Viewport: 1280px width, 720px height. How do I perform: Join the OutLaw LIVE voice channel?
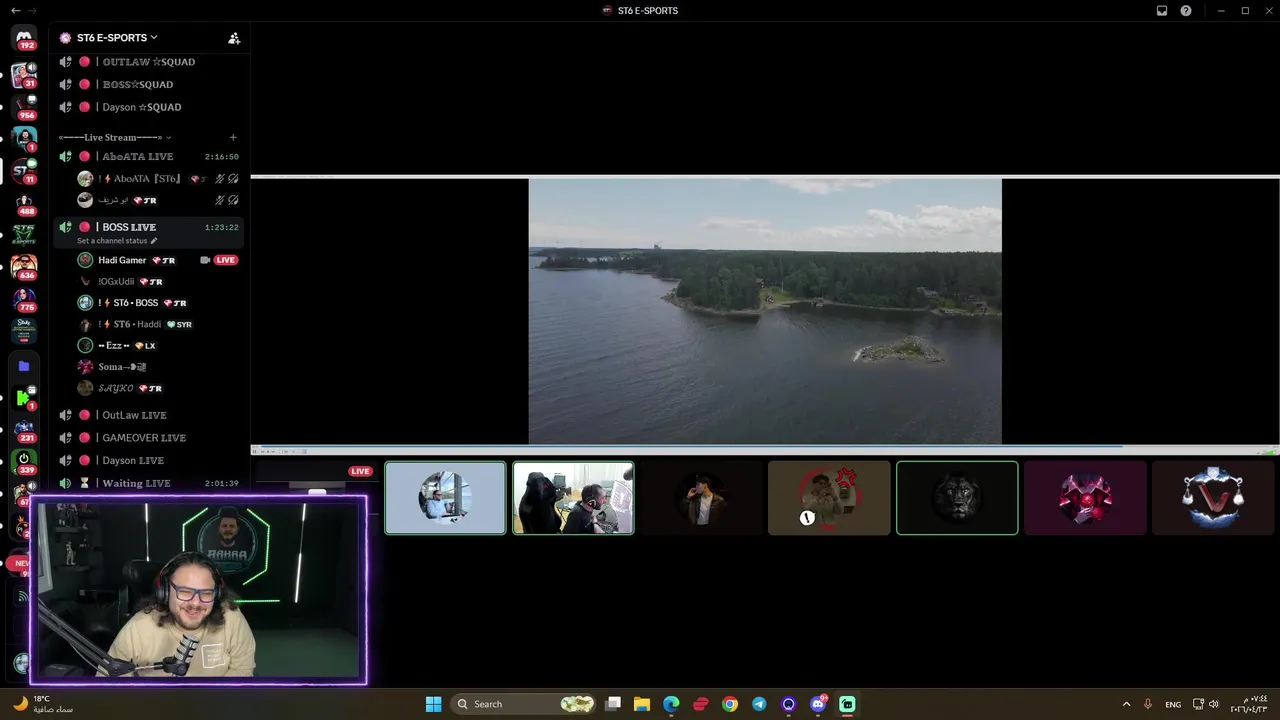pos(149,415)
